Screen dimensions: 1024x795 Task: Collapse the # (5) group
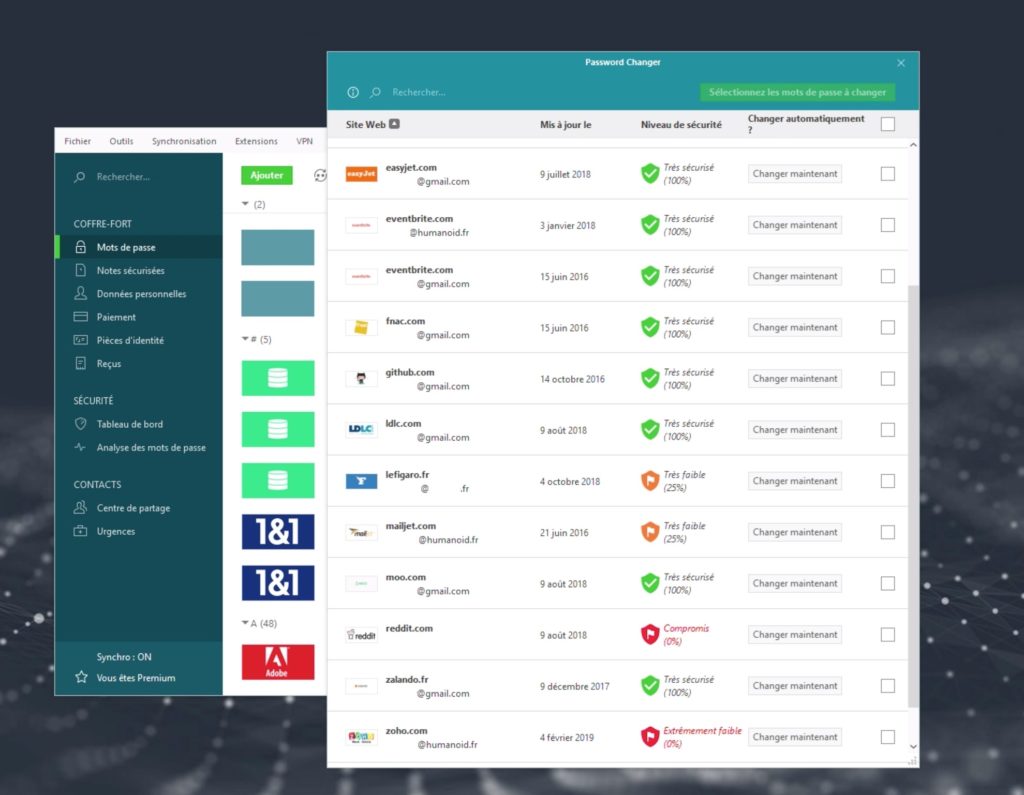246,339
